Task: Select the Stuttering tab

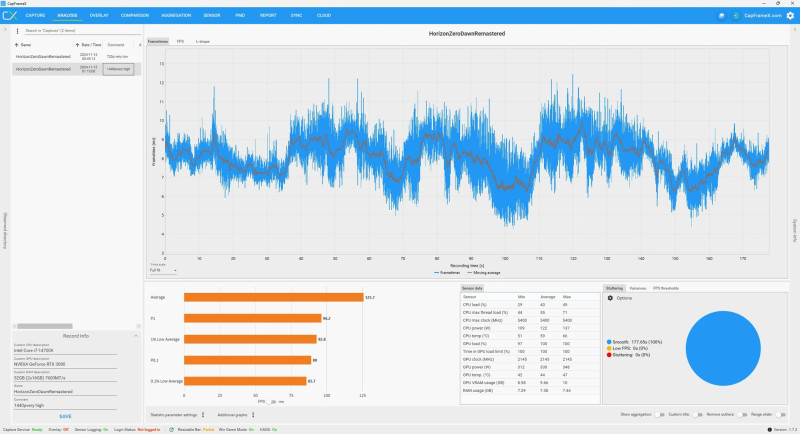Action: (614, 288)
